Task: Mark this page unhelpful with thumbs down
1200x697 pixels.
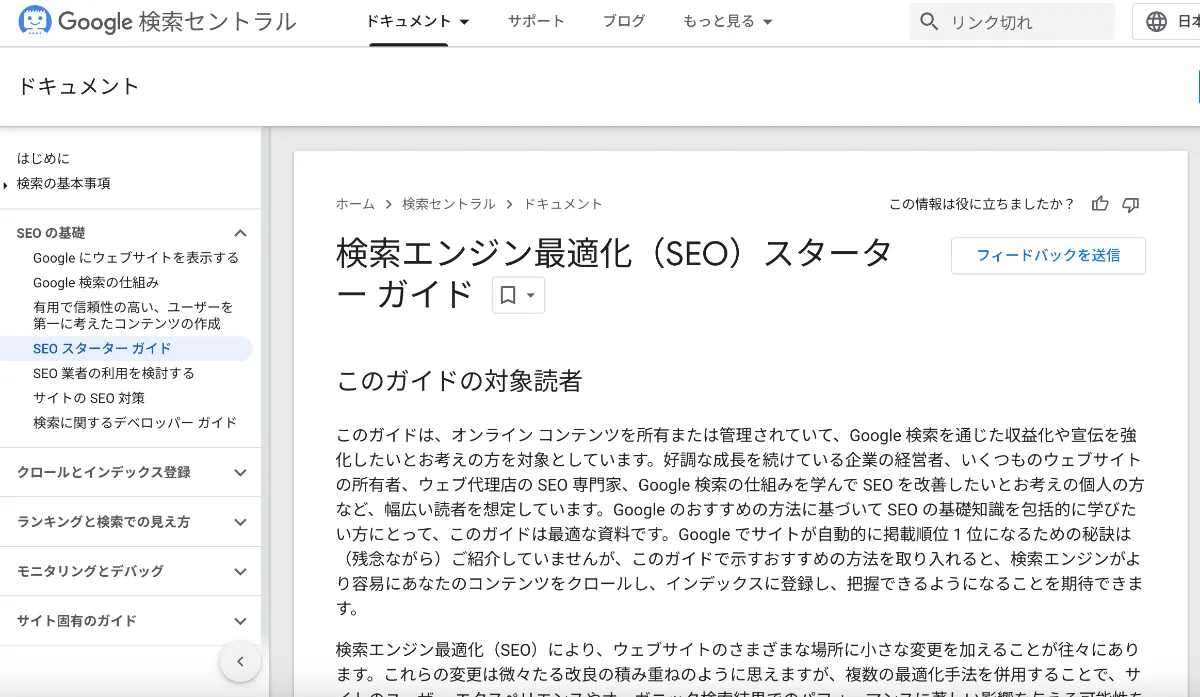Action: (1130, 204)
